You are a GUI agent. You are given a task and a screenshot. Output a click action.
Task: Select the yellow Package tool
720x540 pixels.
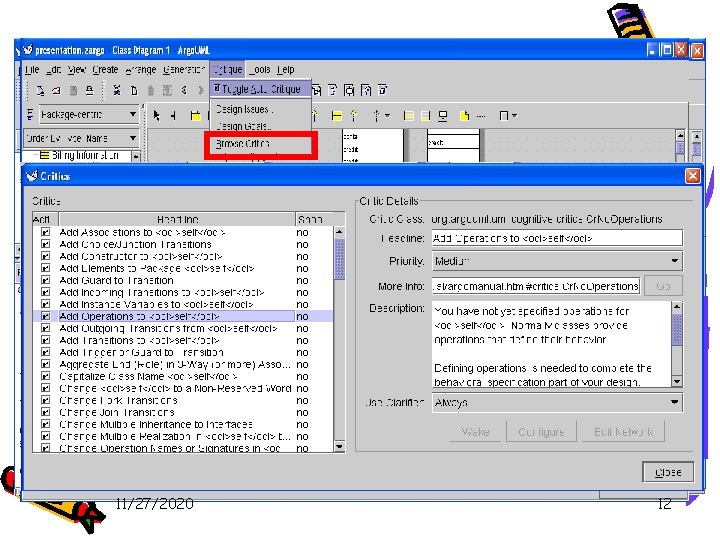195,115
